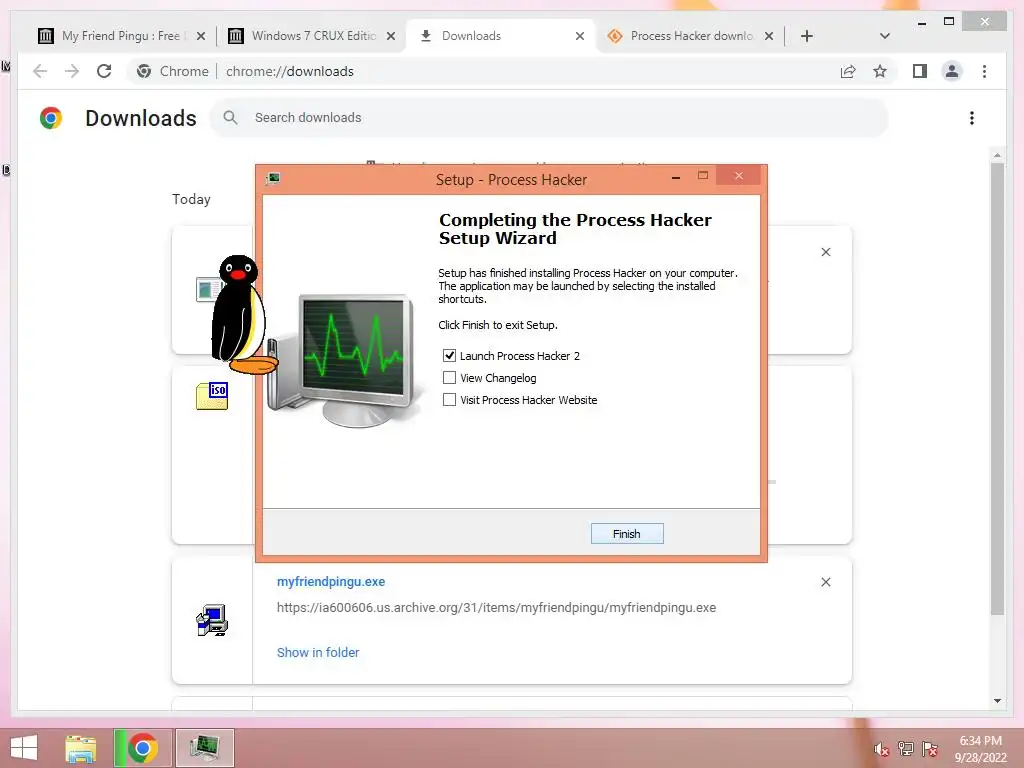Close the Process Hacker download tab

(x=769, y=36)
